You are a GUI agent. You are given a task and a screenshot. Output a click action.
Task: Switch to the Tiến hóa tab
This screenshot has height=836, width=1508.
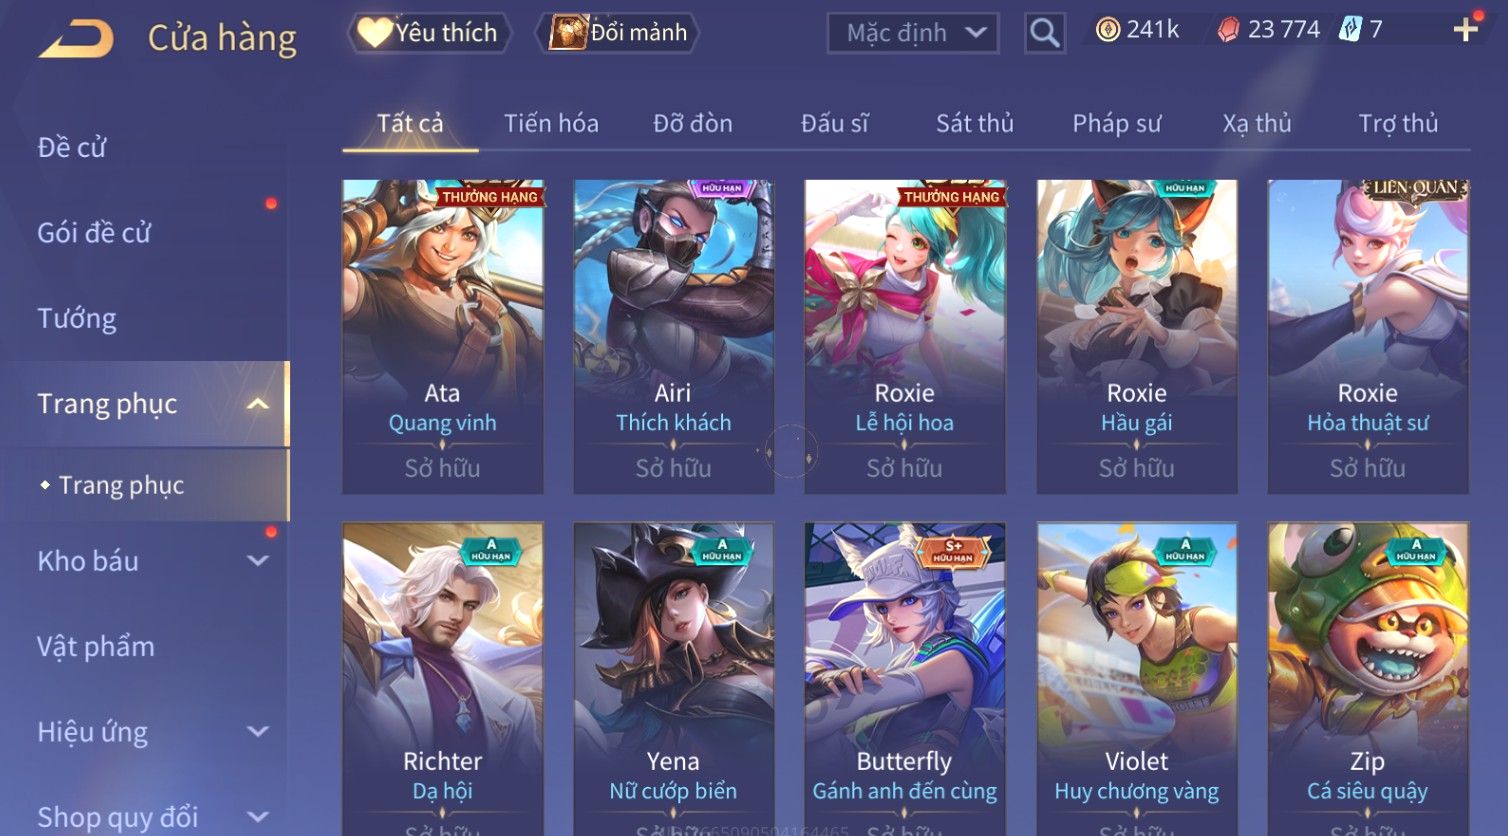[551, 124]
